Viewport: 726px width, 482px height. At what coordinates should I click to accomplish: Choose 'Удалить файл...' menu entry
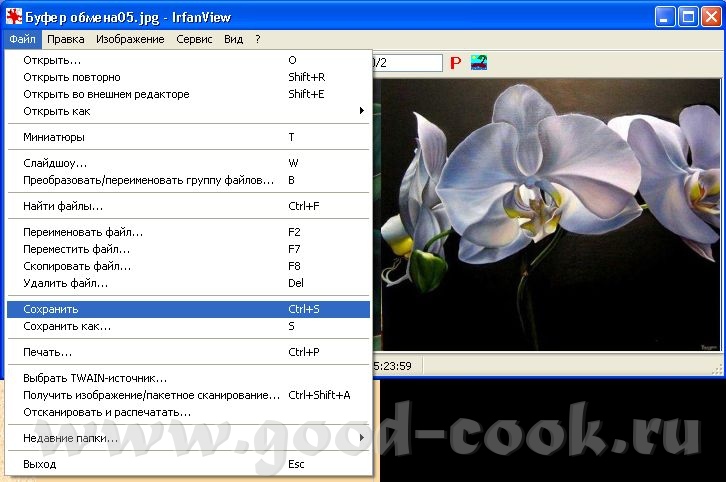pyautogui.click(x=65, y=283)
